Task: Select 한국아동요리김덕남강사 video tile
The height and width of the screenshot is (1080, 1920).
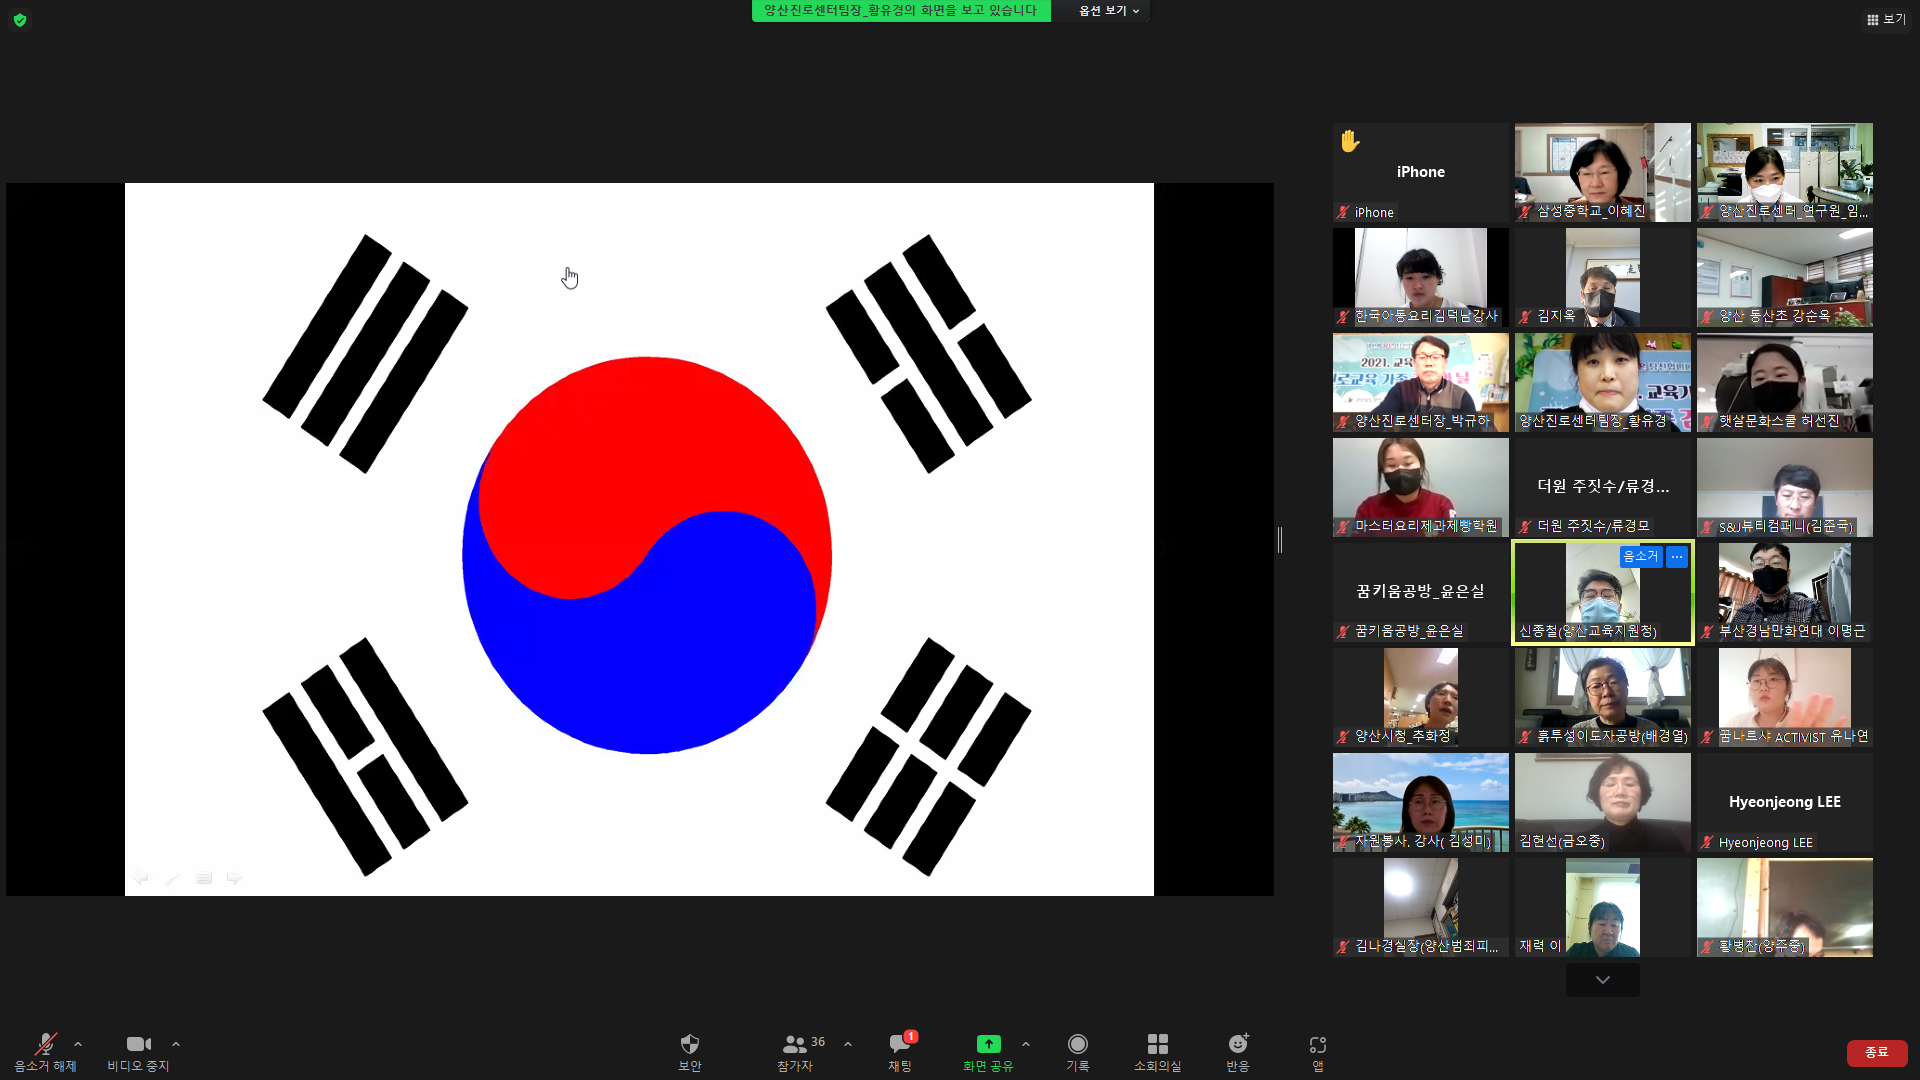Action: (1420, 277)
